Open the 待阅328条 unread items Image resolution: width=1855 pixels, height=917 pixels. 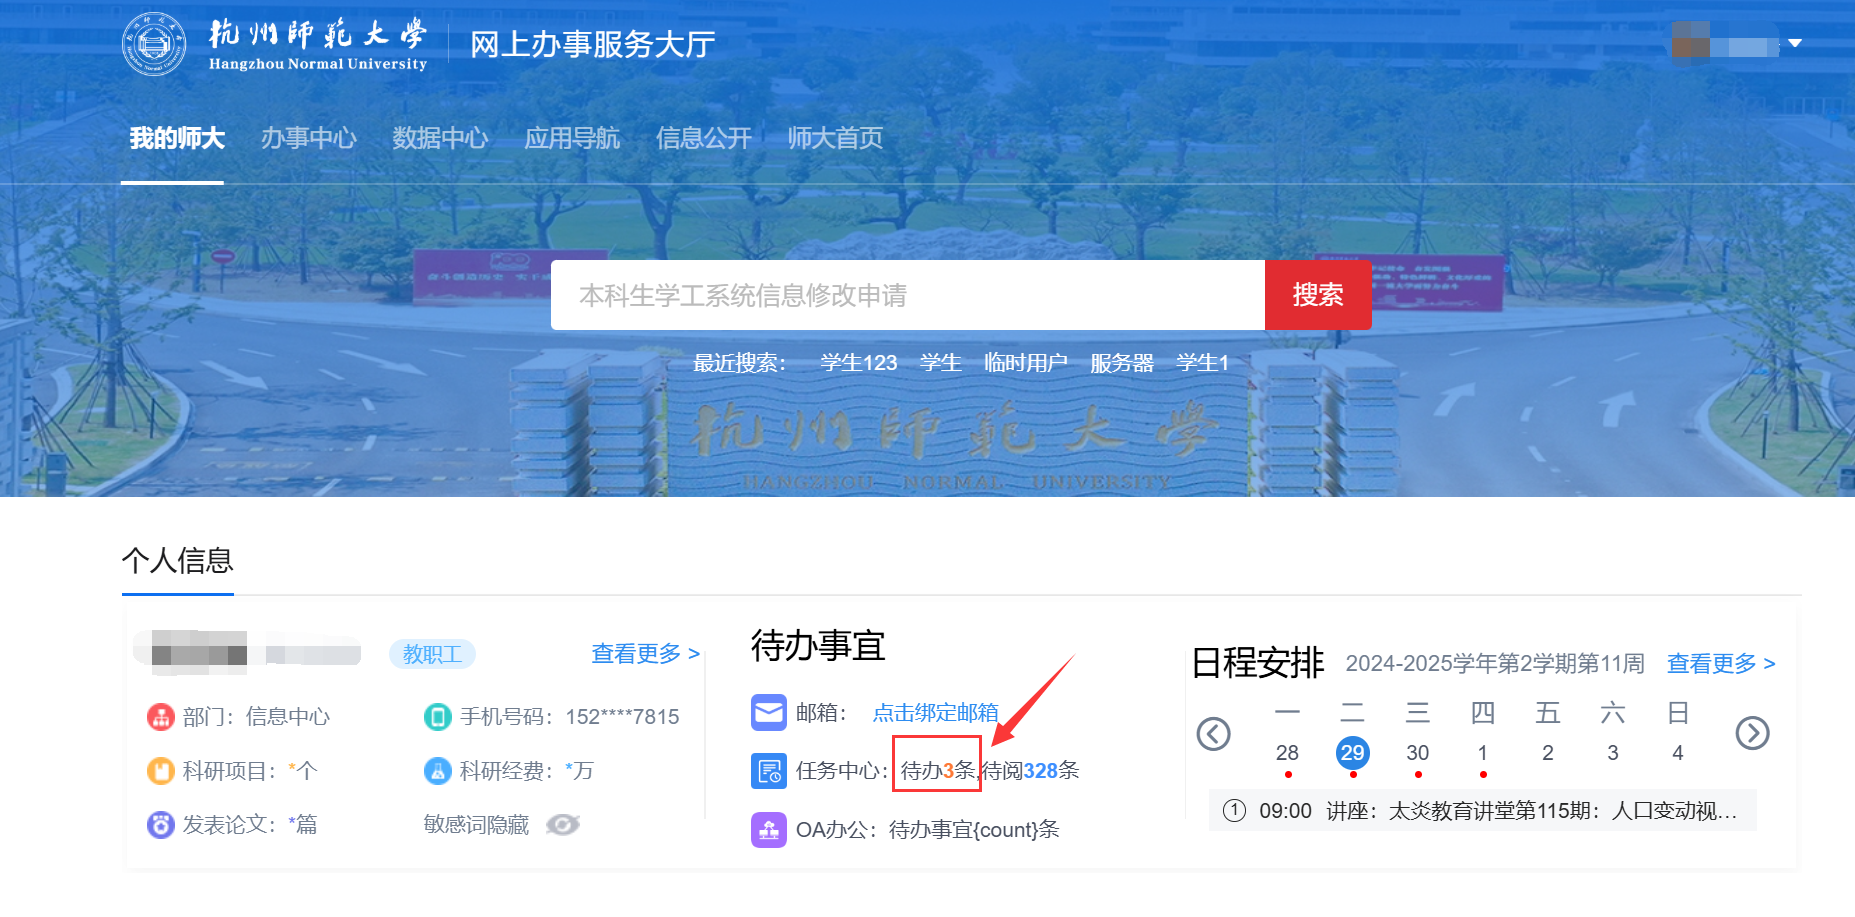[x=1030, y=771]
